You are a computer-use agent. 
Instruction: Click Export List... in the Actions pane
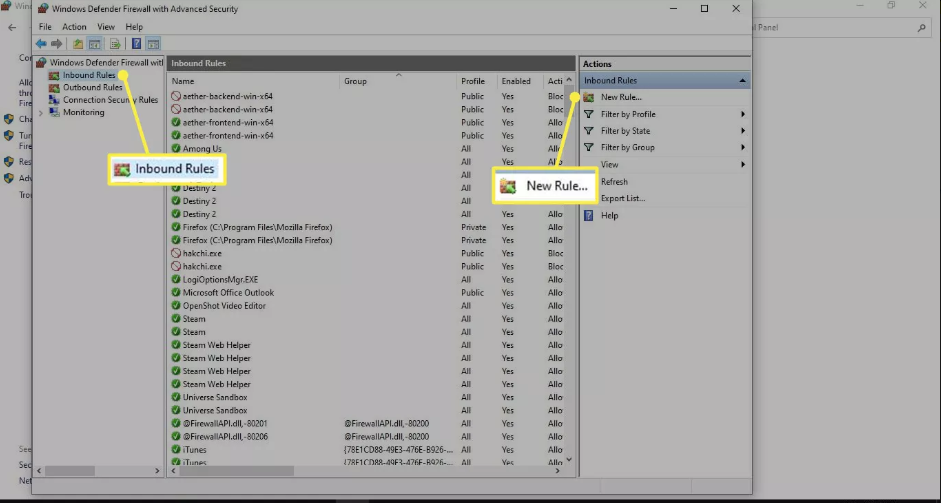(623, 199)
